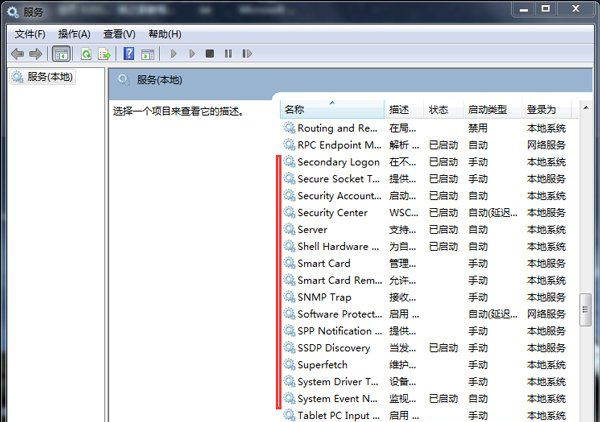
Task: Click the 服务(本地) header in the right pane
Action: click(x=160, y=80)
